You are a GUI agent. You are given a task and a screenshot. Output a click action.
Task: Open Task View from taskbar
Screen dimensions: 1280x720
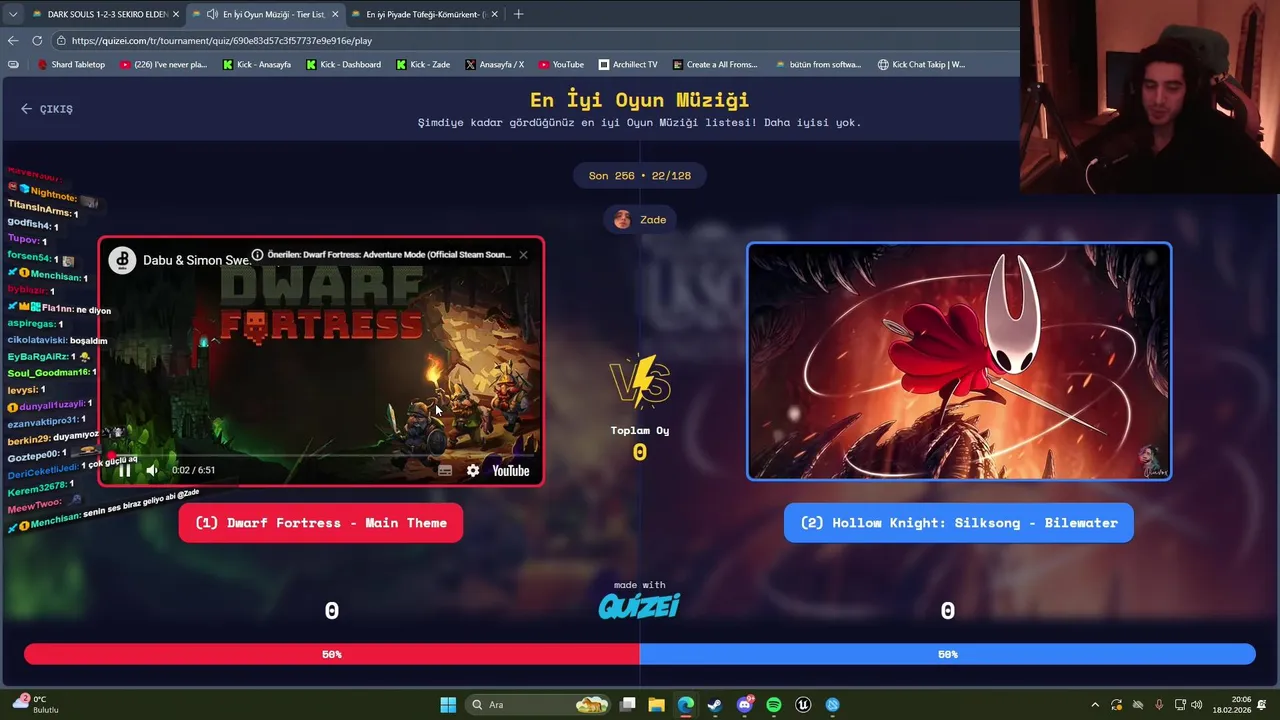point(627,705)
